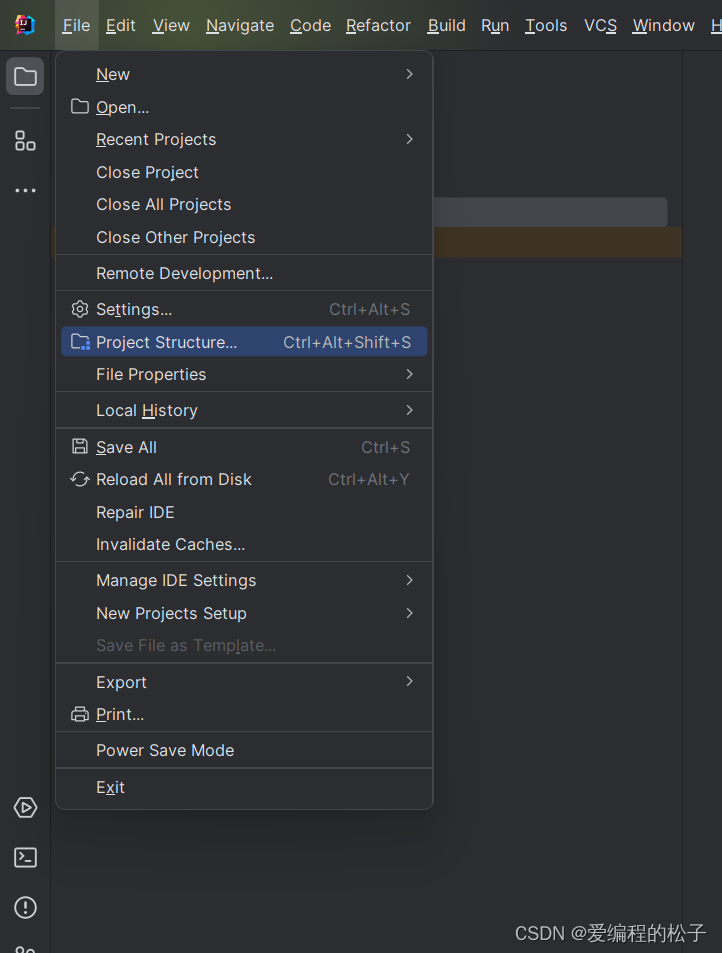
Task: Open the Navigate menu
Action: [240, 26]
